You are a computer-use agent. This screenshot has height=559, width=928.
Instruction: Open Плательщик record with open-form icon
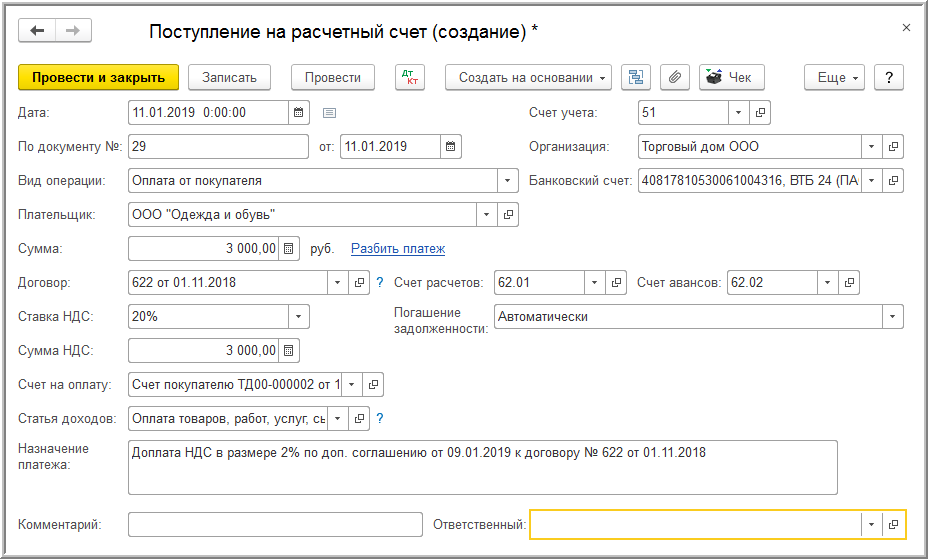tap(508, 214)
